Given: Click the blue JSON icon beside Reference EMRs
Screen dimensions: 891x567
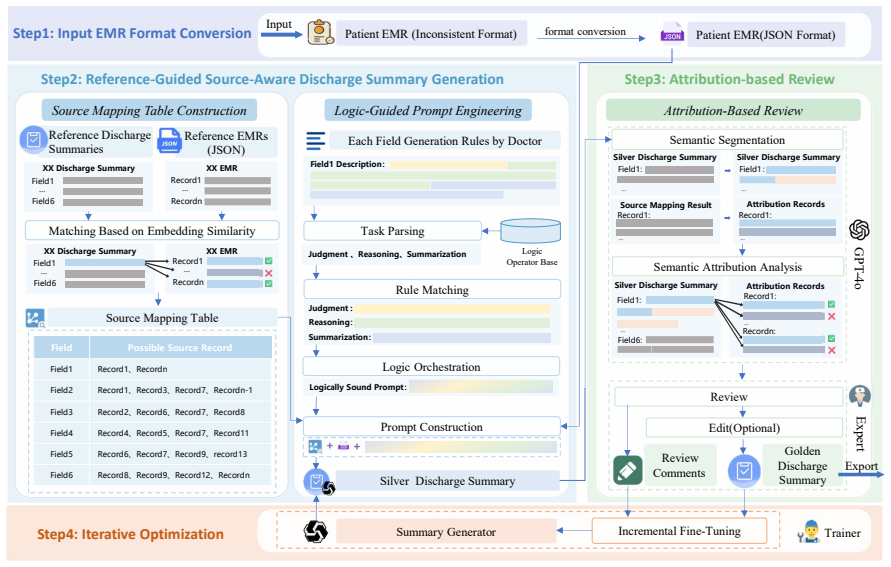Looking at the screenshot, I should [169, 141].
